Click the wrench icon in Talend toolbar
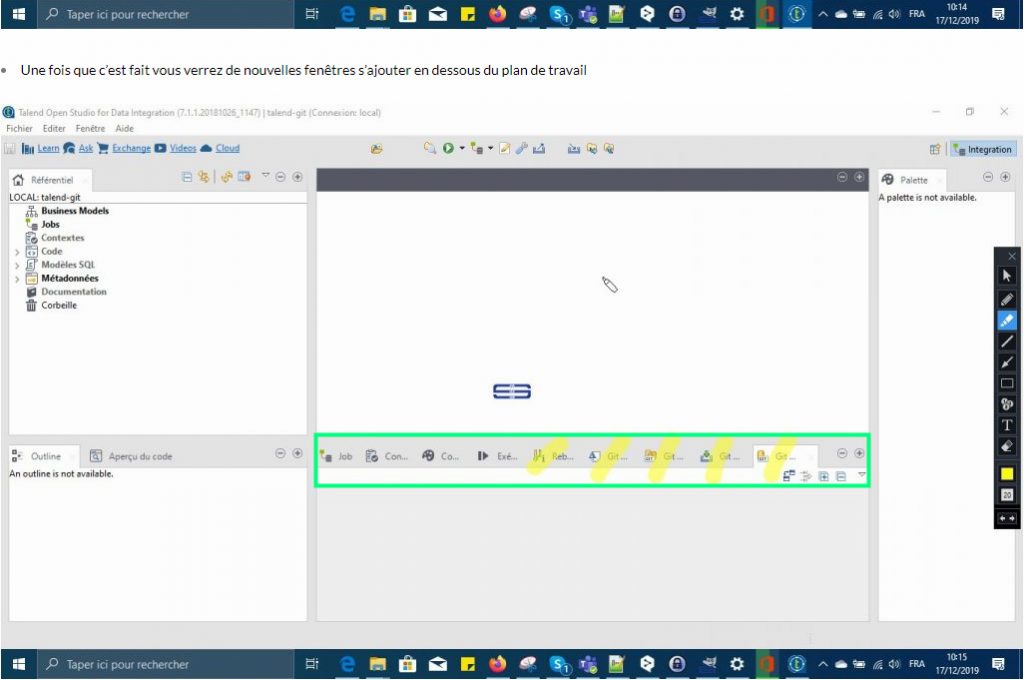The width and height of the screenshot is (1024, 680). [x=522, y=148]
